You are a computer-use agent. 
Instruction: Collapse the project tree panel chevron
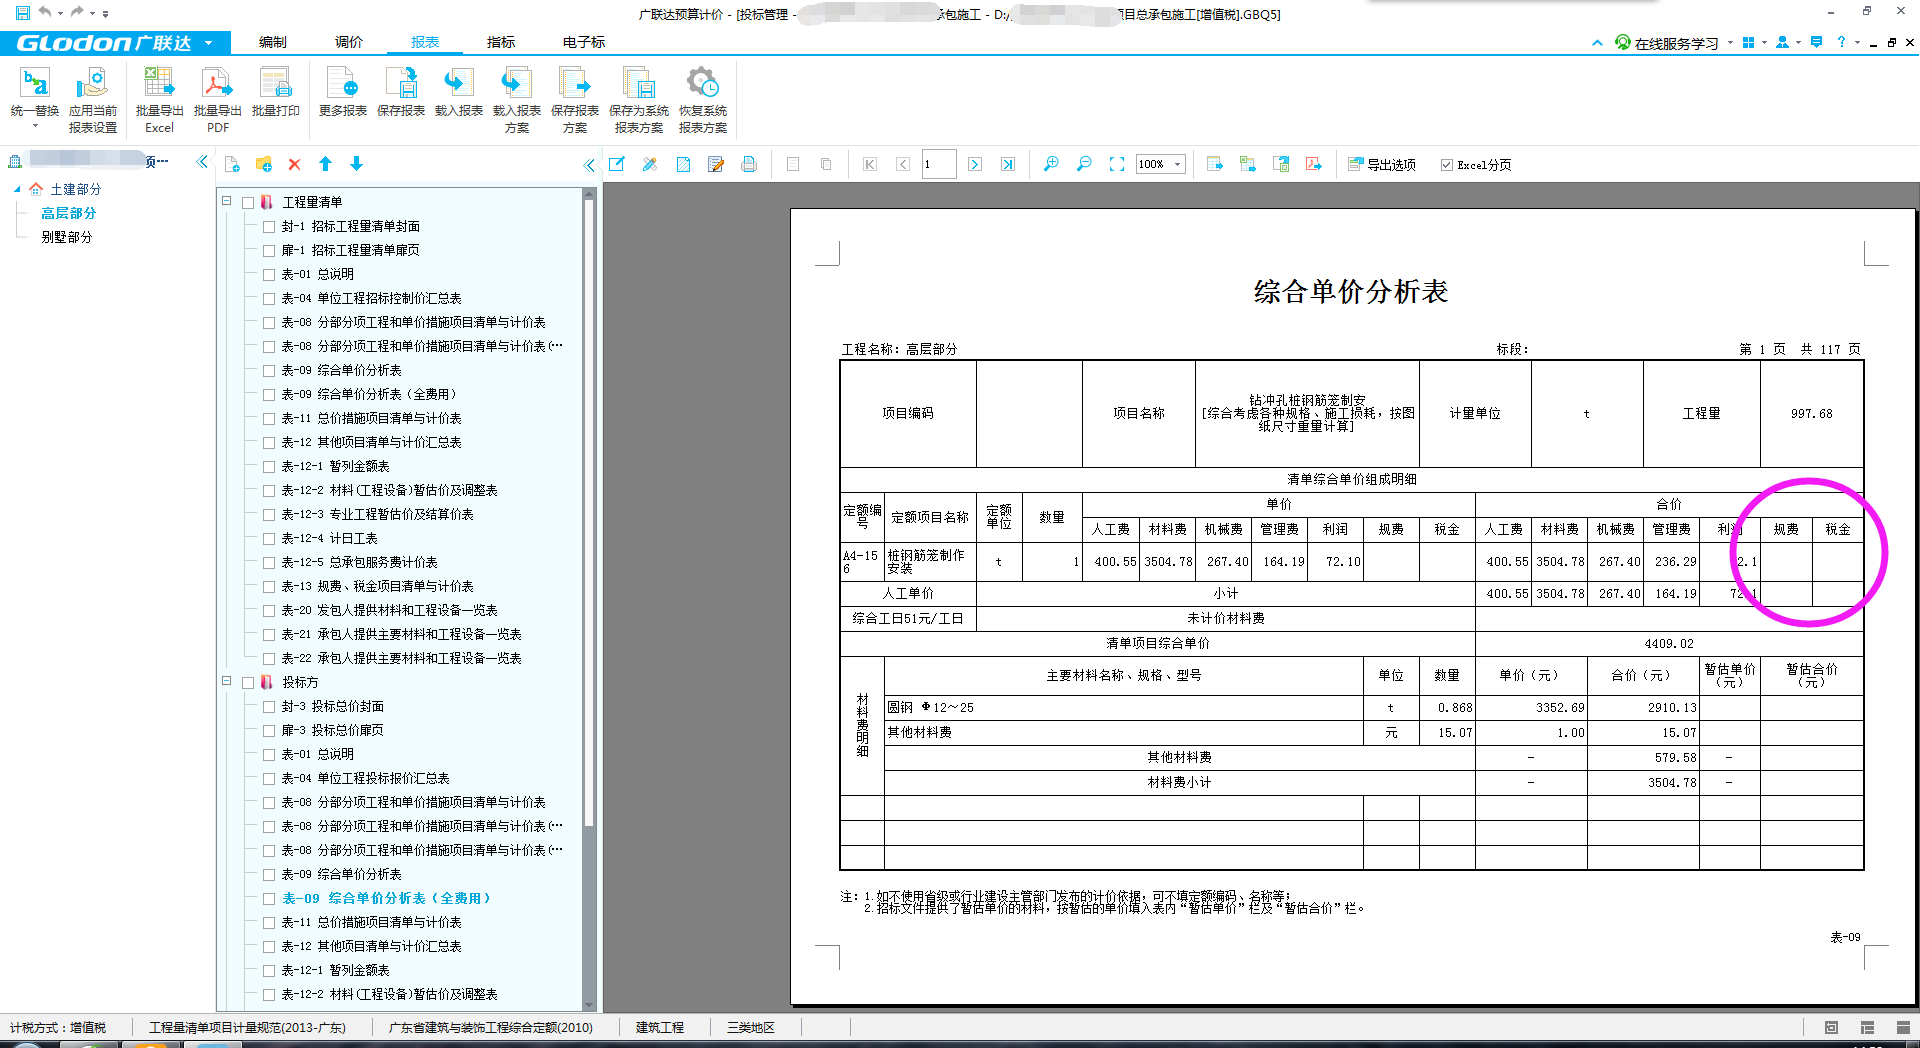(x=203, y=161)
